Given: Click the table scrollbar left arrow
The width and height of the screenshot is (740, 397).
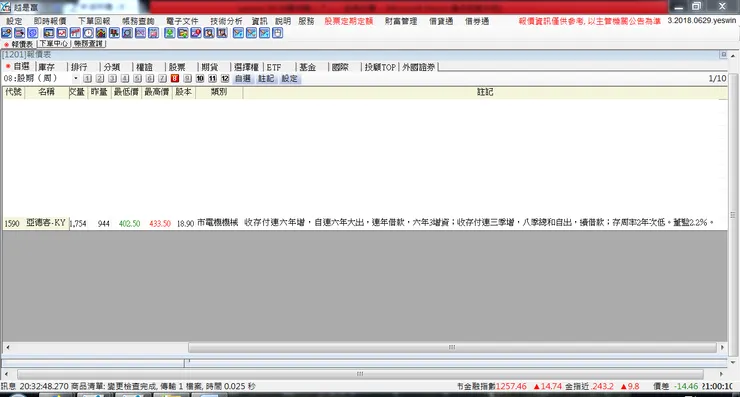Looking at the screenshot, I should (x=7, y=347).
